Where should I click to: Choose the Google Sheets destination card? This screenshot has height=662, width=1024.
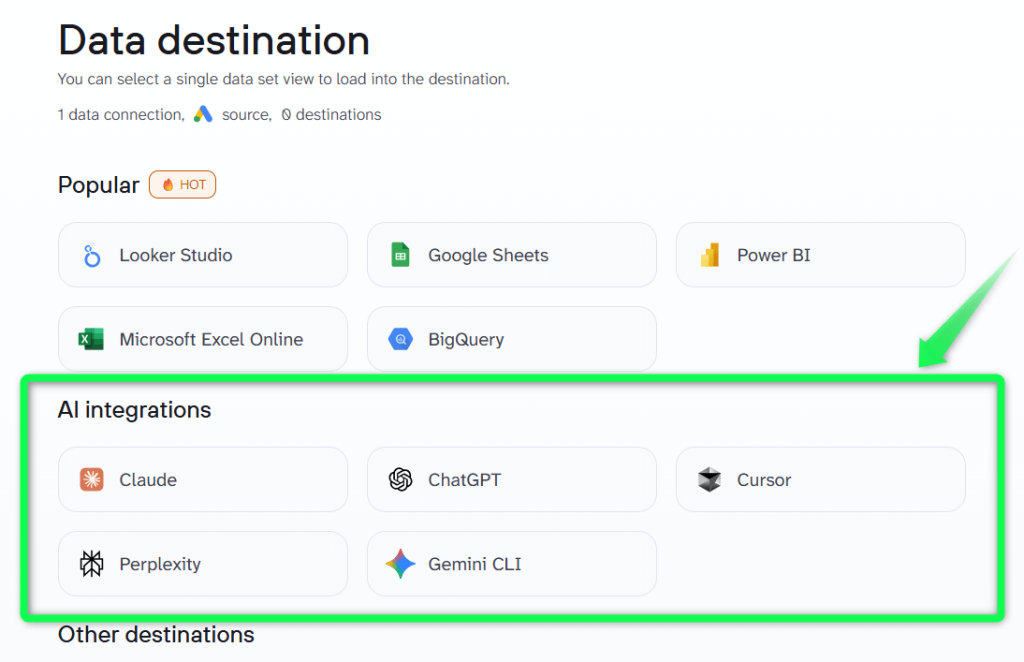(511, 255)
